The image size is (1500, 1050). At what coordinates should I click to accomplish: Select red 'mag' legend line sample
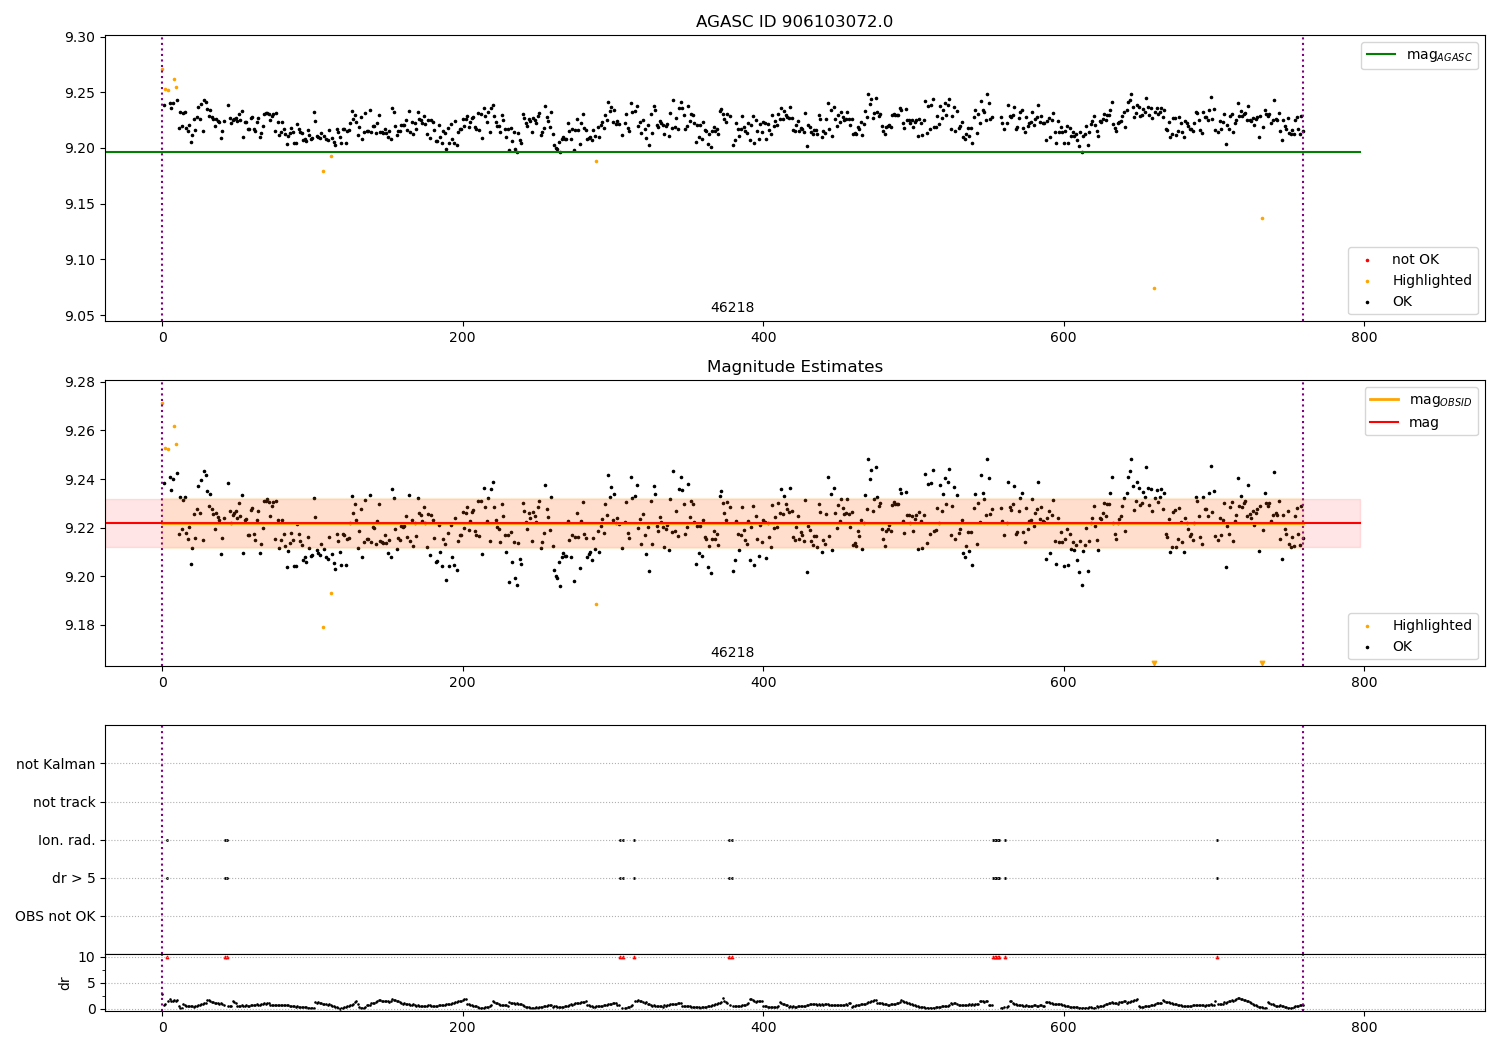tap(1385, 423)
